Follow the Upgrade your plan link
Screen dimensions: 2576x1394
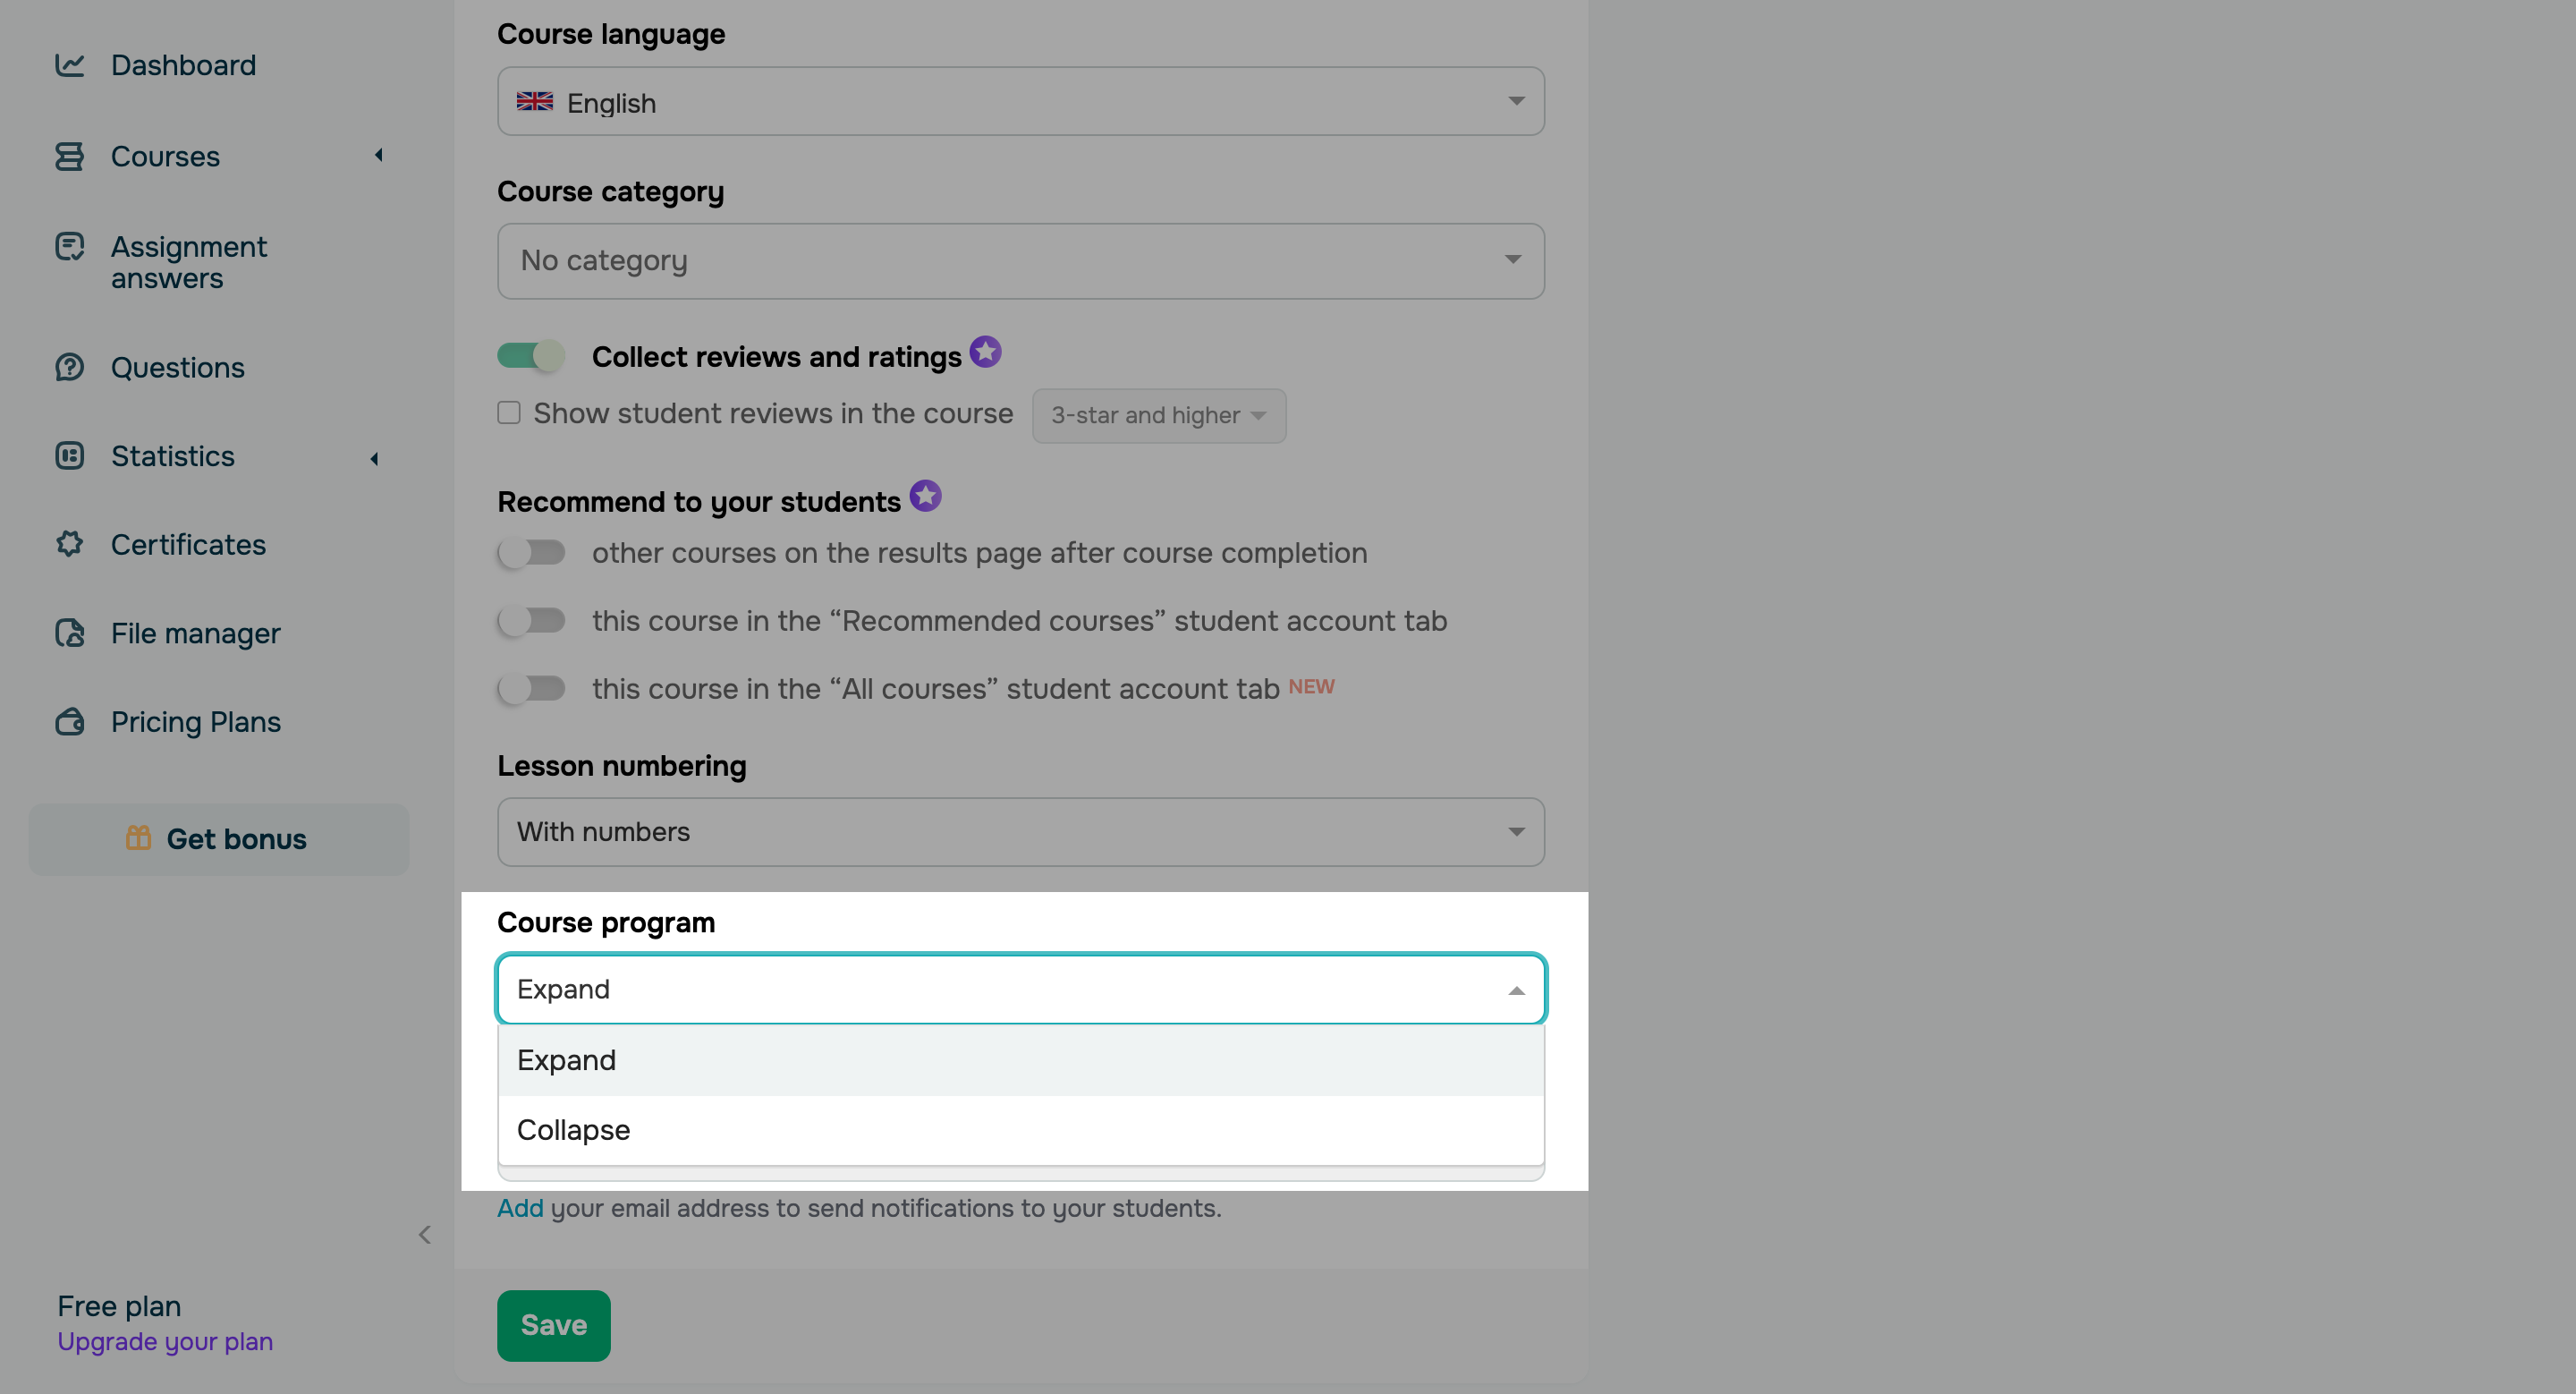(165, 1341)
